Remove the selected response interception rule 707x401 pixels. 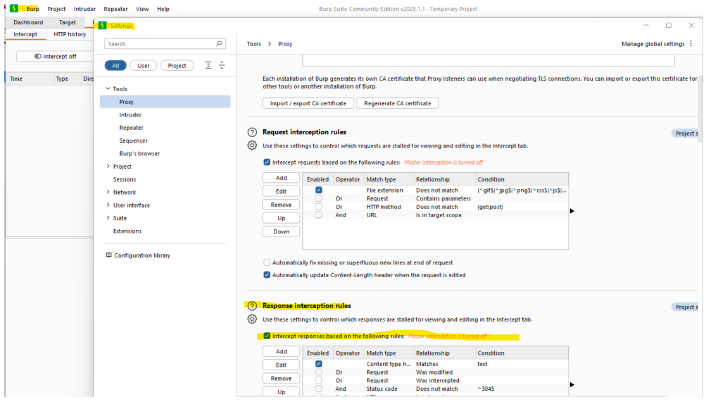281,378
